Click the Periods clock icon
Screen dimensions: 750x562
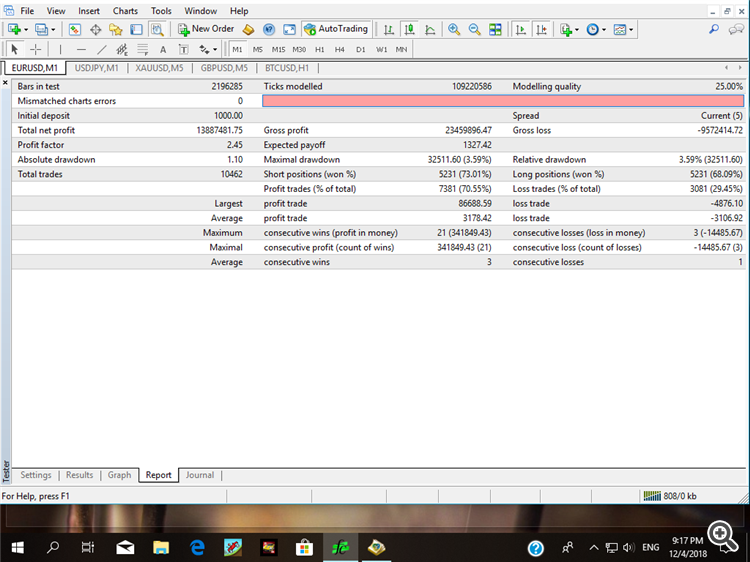(x=593, y=30)
